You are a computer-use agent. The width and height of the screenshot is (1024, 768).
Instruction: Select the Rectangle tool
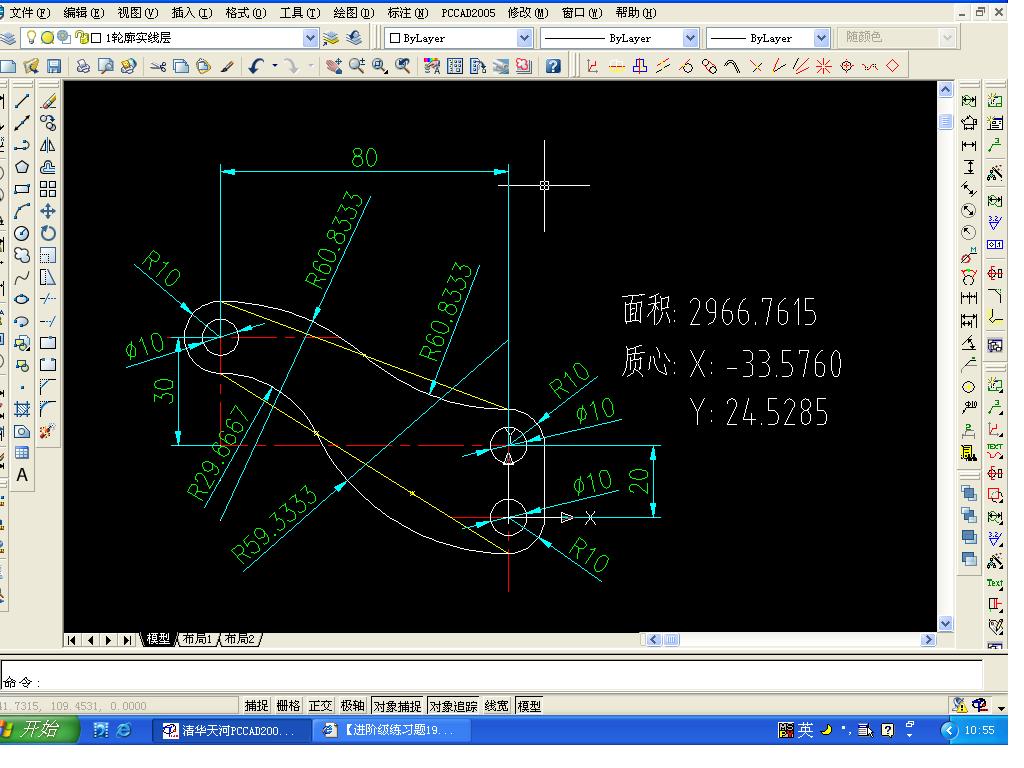click(22, 189)
